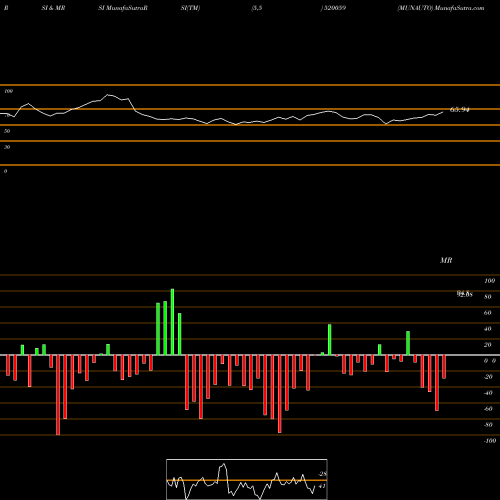Click the 'SI & MR' header text
Viewport: 500px width, 500px height.
point(53,8)
